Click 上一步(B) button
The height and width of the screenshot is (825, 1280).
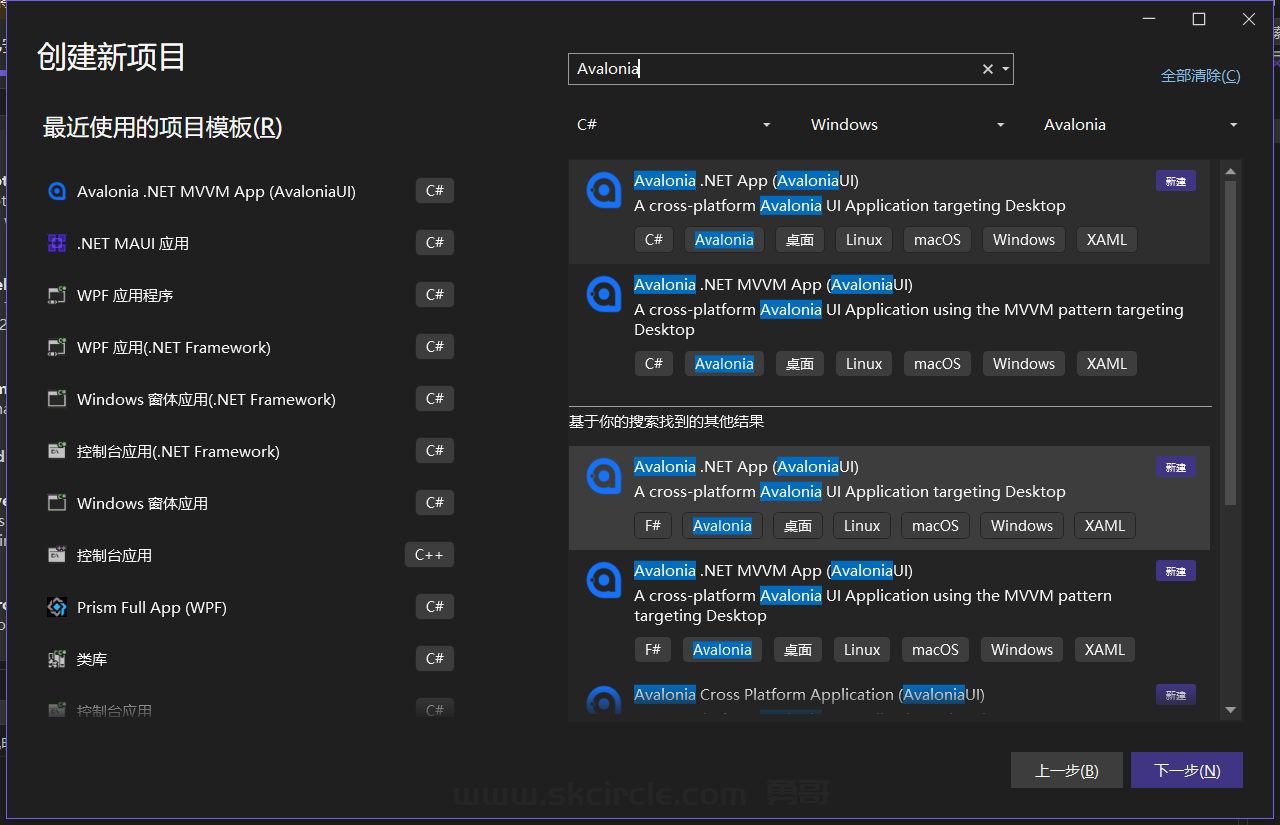pyautogui.click(x=1066, y=771)
